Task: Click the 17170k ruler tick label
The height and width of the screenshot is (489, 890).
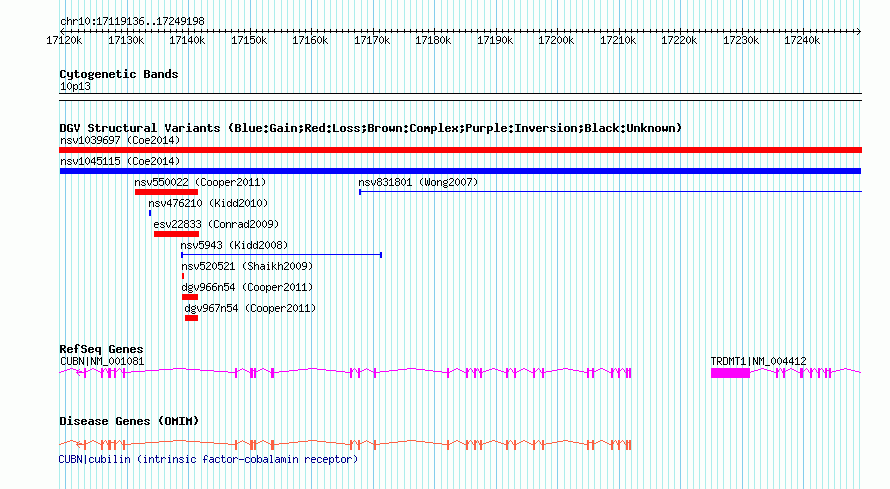Action: (372, 40)
